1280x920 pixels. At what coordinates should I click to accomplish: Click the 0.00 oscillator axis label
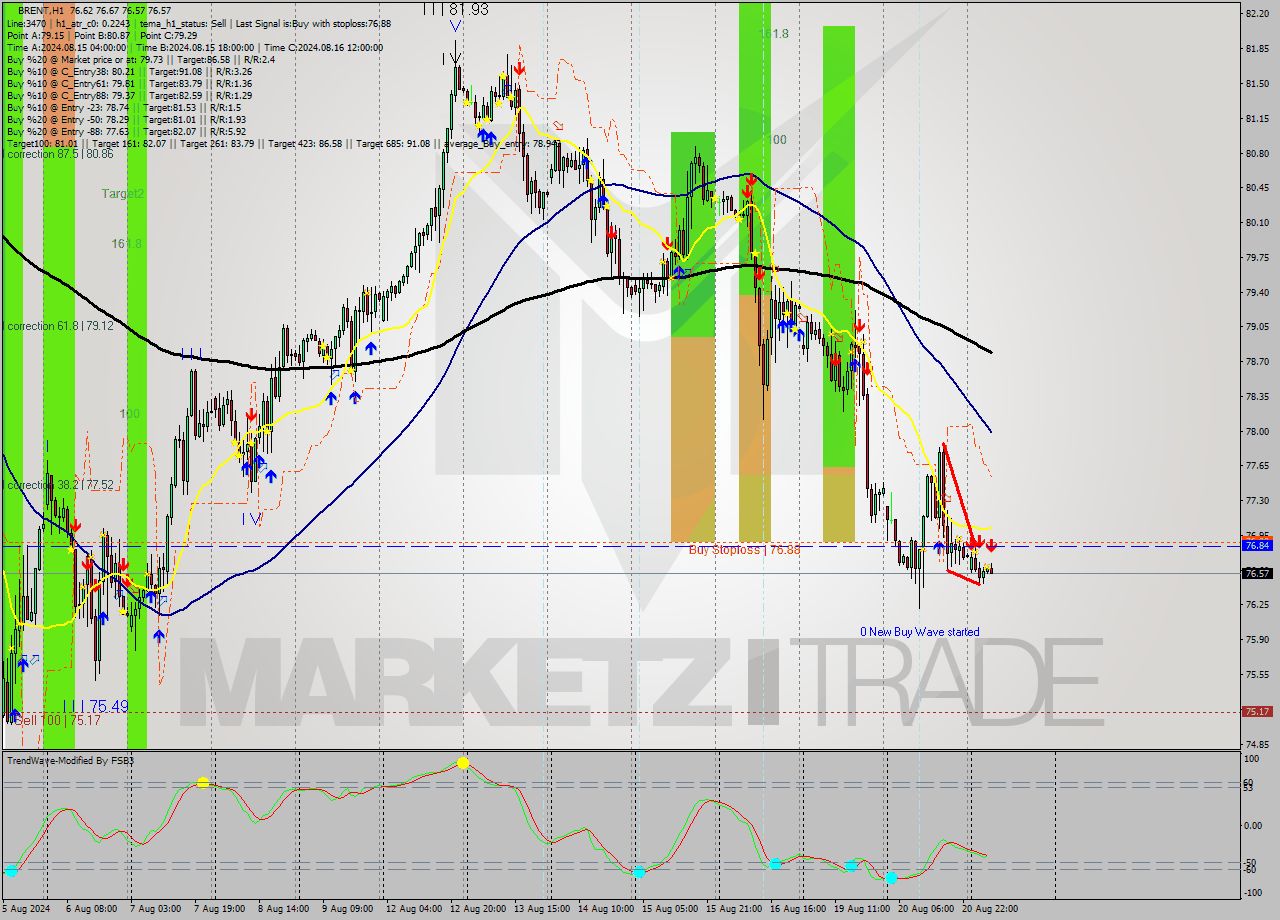coord(1252,825)
